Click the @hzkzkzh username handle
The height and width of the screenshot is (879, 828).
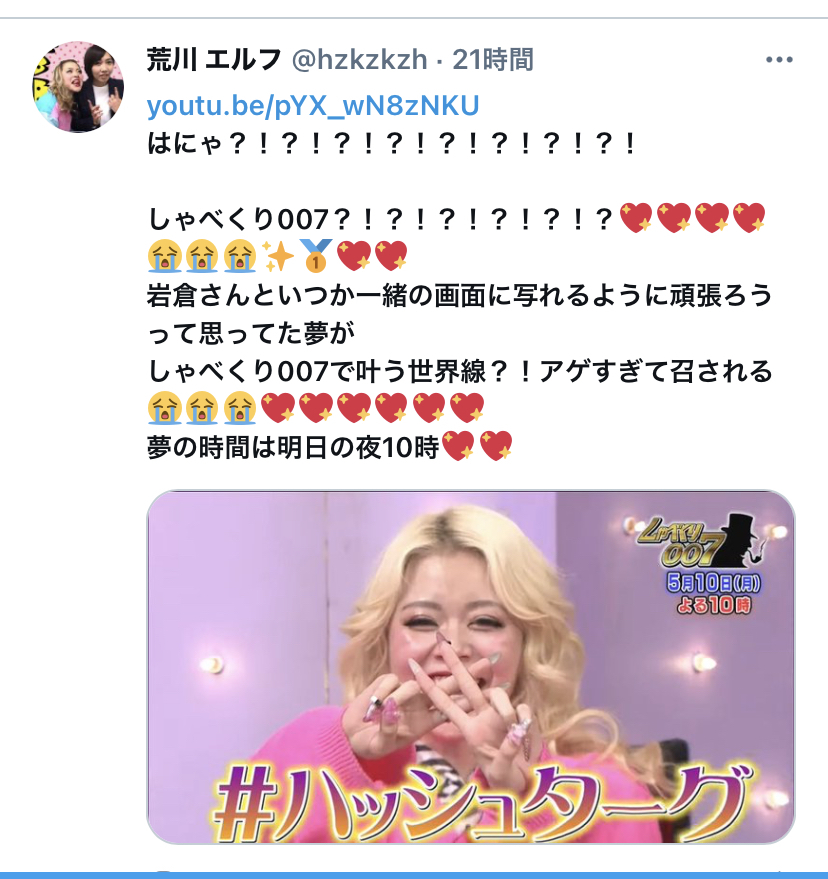(x=359, y=59)
